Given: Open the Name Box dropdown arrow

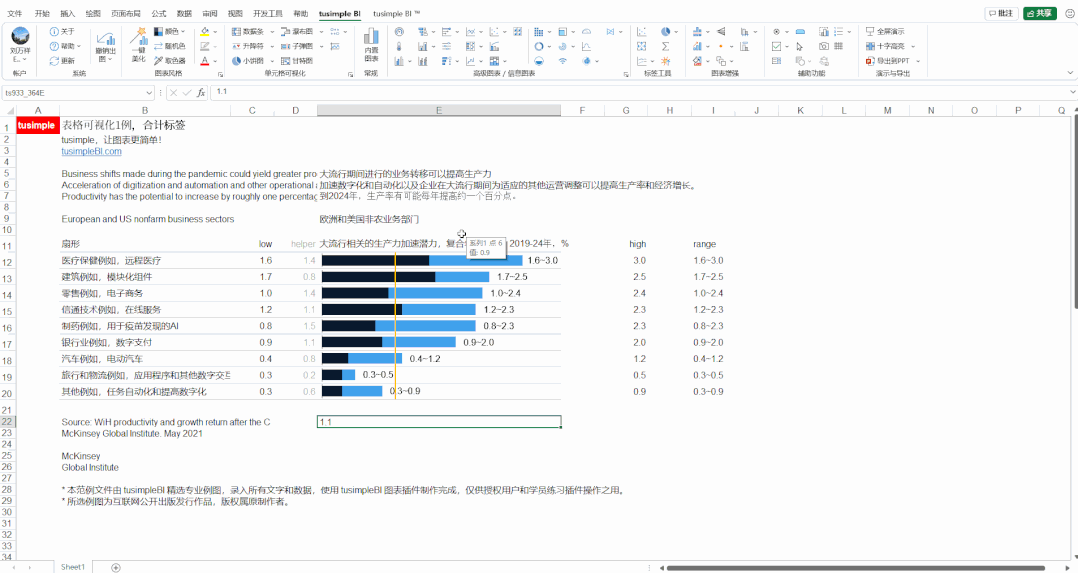Looking at the screenshot, I should coord(148,92).
